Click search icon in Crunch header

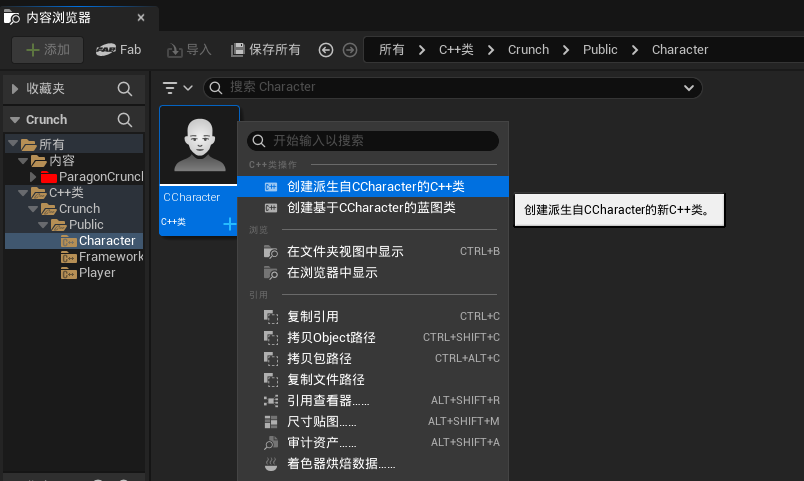(x=125, y=119)
